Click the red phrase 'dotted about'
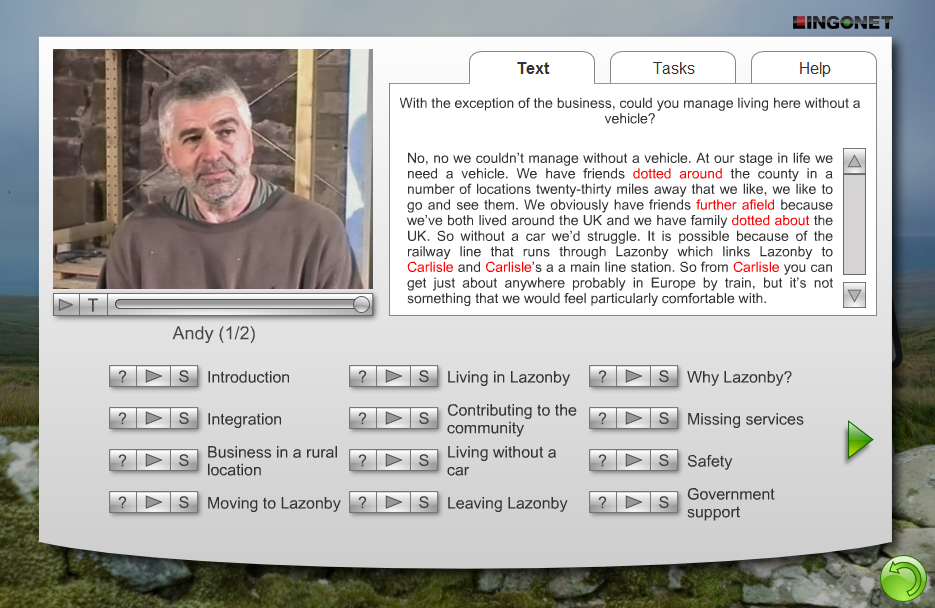This screenshot has height=608, width=935. click(770, 220)
